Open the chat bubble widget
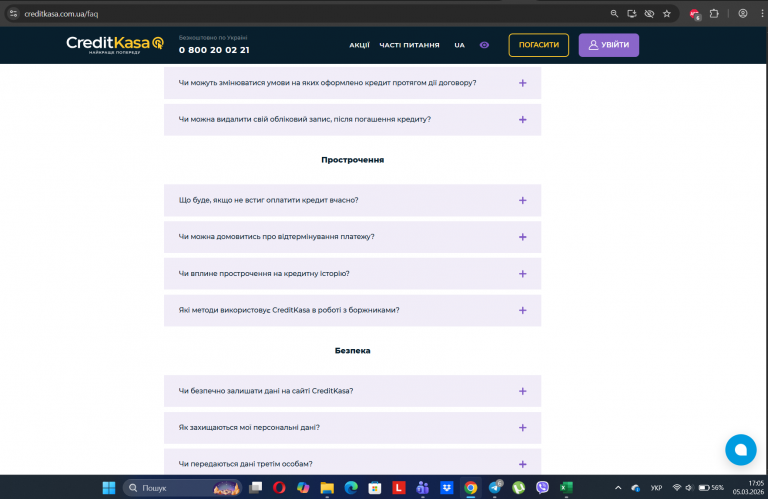768x499 pixels. coord(741,450)
